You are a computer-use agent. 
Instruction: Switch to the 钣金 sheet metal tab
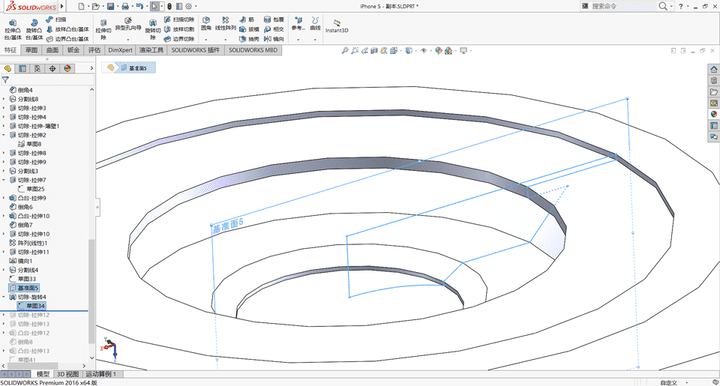(73, 50)
